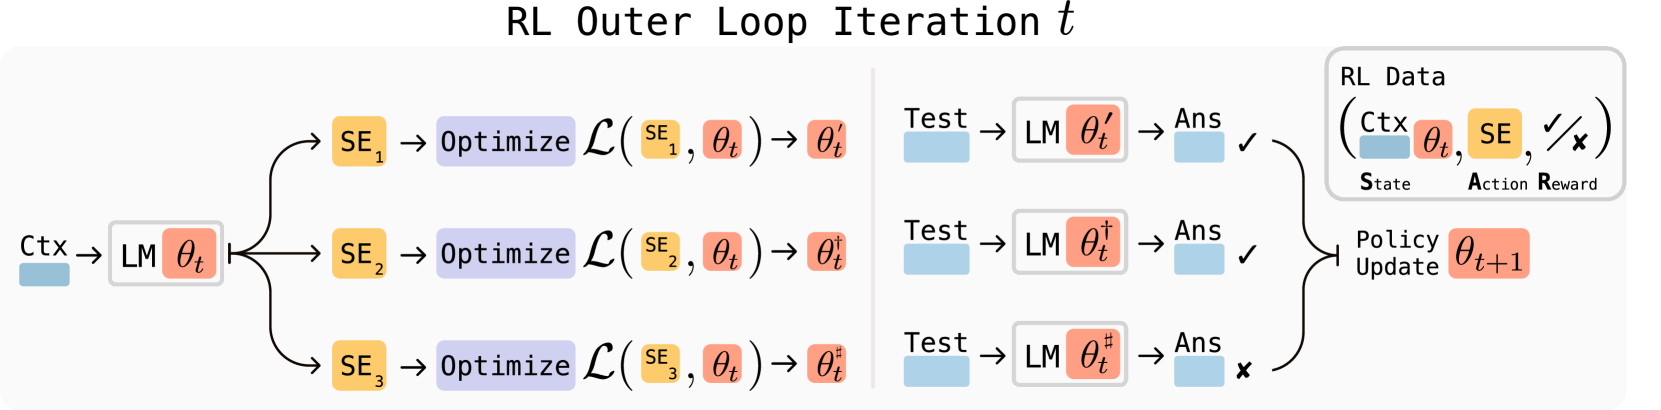Click the checkmark after the top Ans box
Viewport: 1661px width, 410px height.
1246,143
